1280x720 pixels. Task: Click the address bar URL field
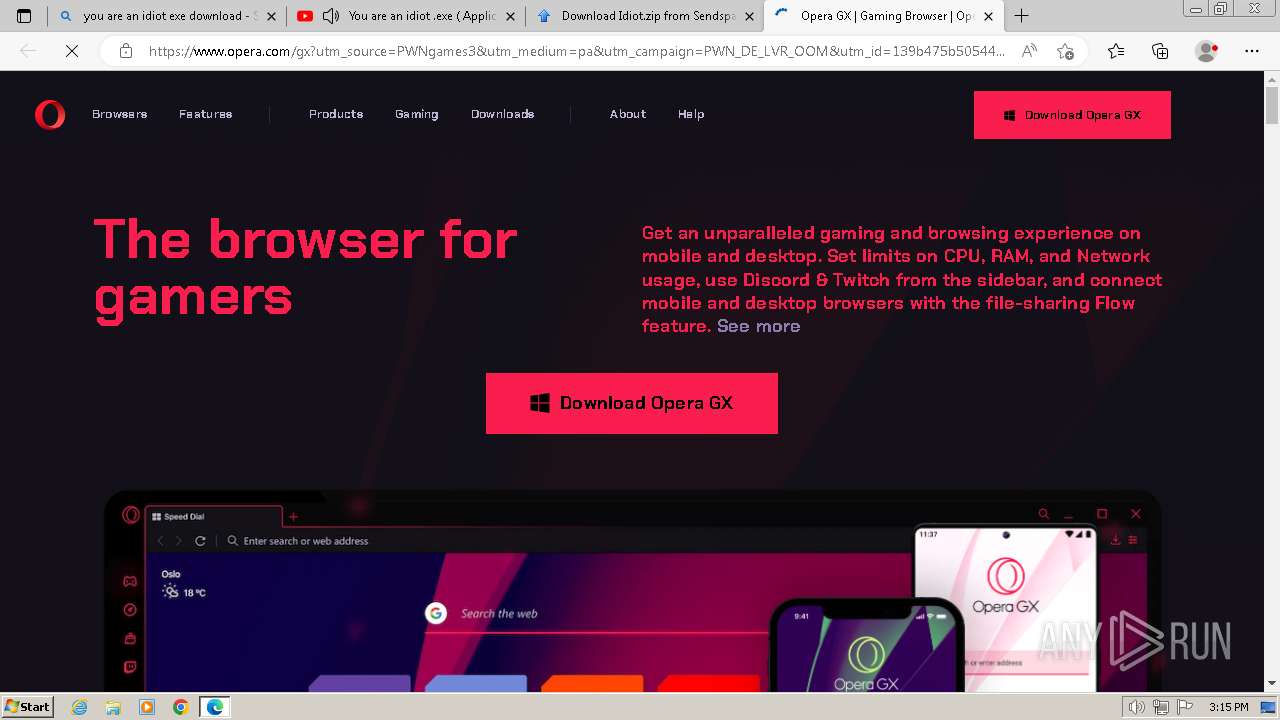point(575,52)
